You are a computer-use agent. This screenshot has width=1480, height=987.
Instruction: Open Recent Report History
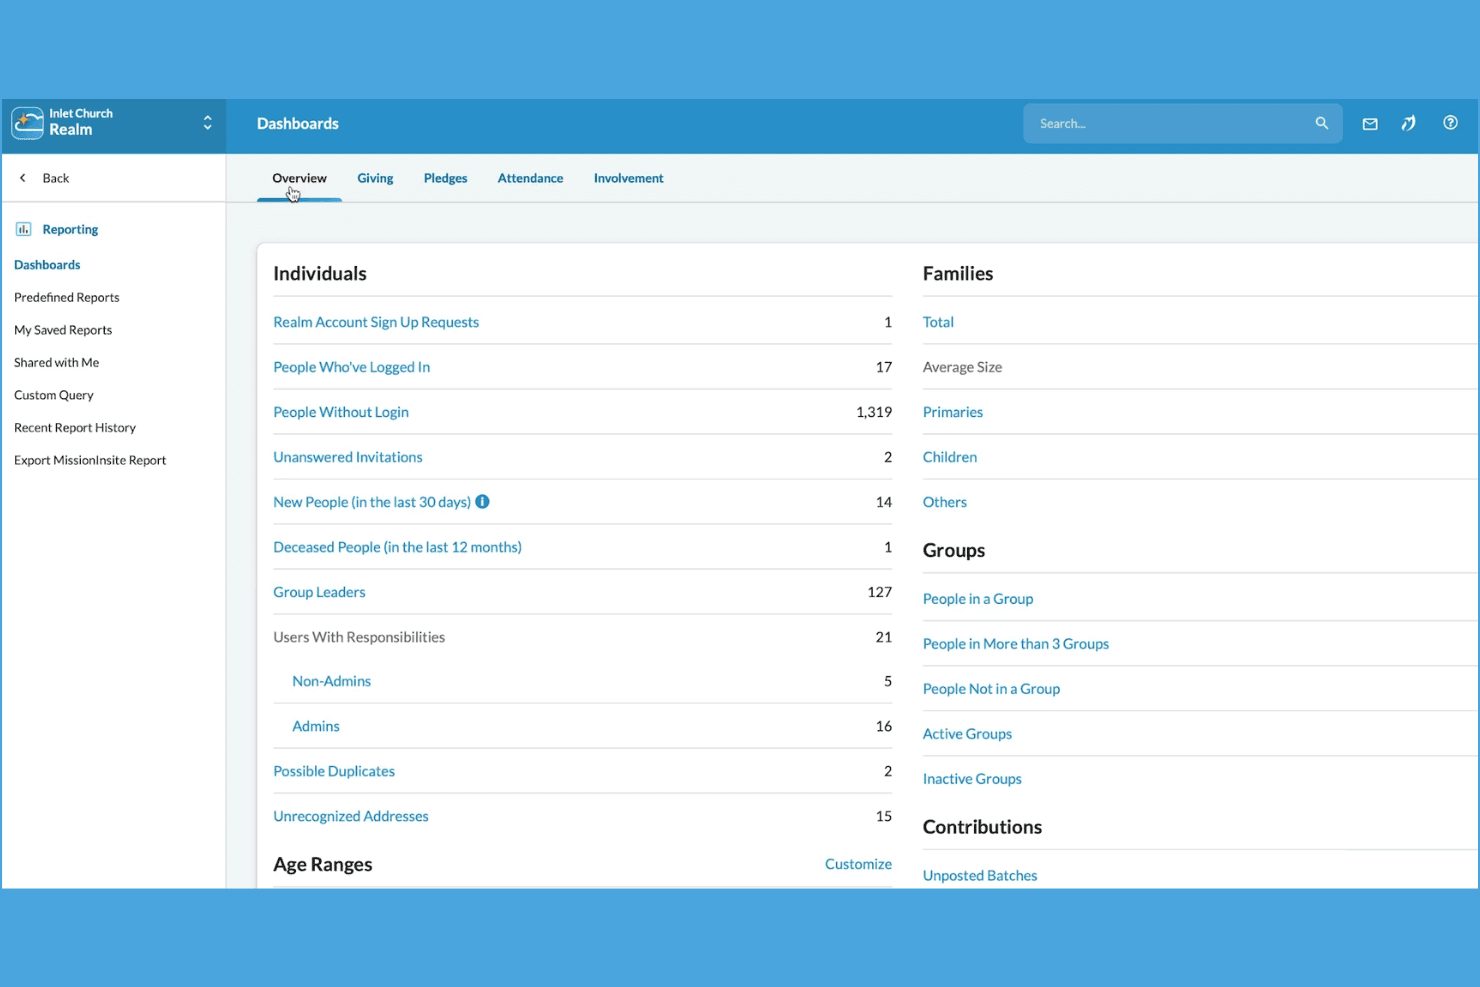75,428
